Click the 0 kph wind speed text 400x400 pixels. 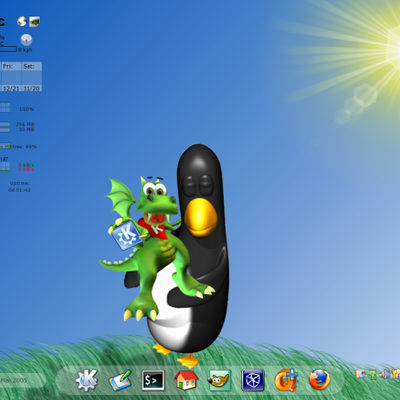pyautogui.click(x=25, y=50)
